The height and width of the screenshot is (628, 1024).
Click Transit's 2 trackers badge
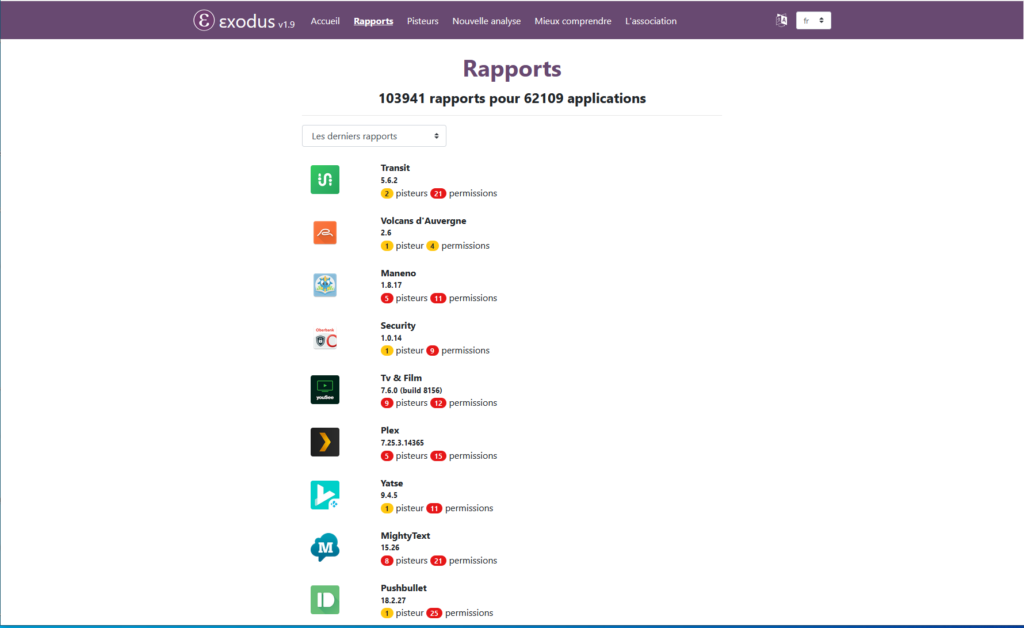[x=387, y=193]
